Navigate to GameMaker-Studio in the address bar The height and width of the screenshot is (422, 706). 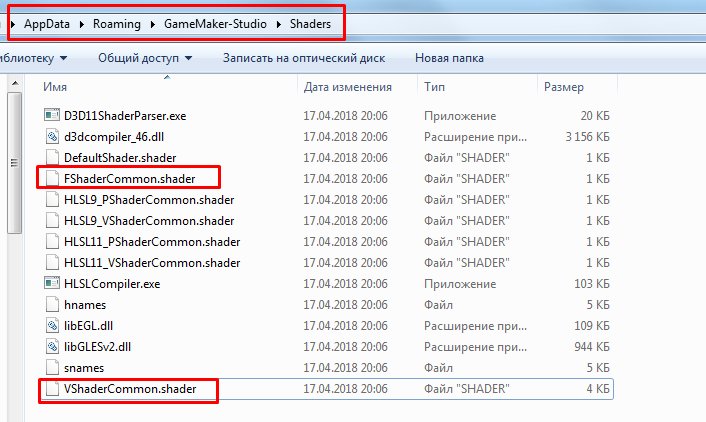point(215,24)
